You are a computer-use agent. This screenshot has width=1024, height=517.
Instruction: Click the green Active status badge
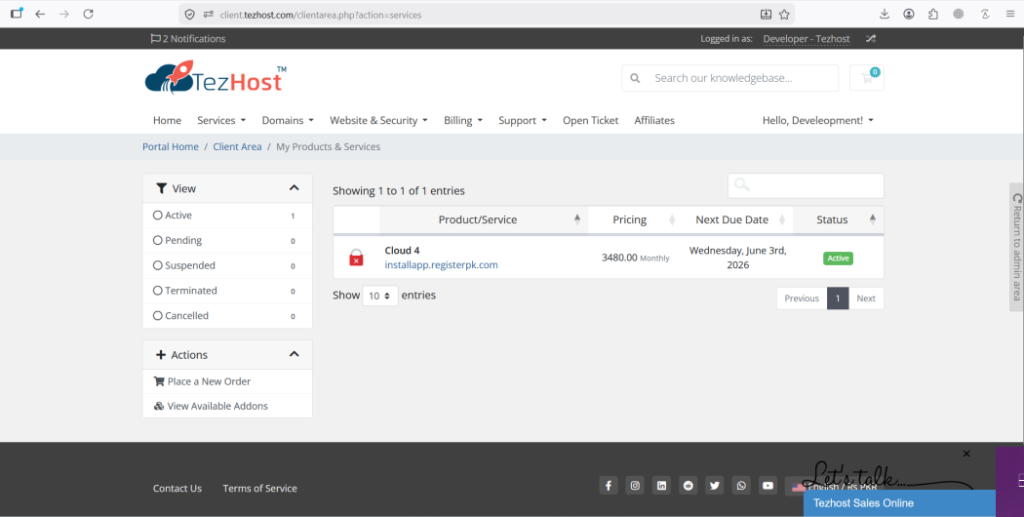pyautogui.click(x=838, y=258)
